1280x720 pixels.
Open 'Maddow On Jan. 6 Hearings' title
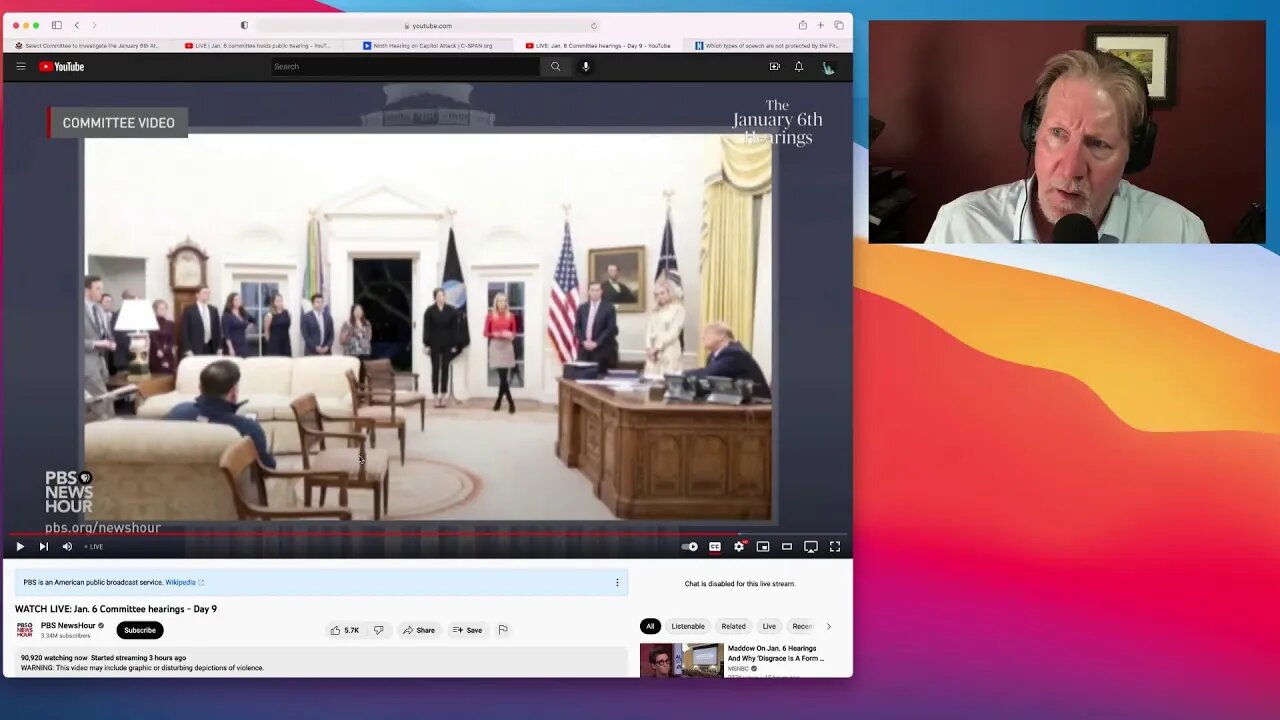click(x=776, y=653)
